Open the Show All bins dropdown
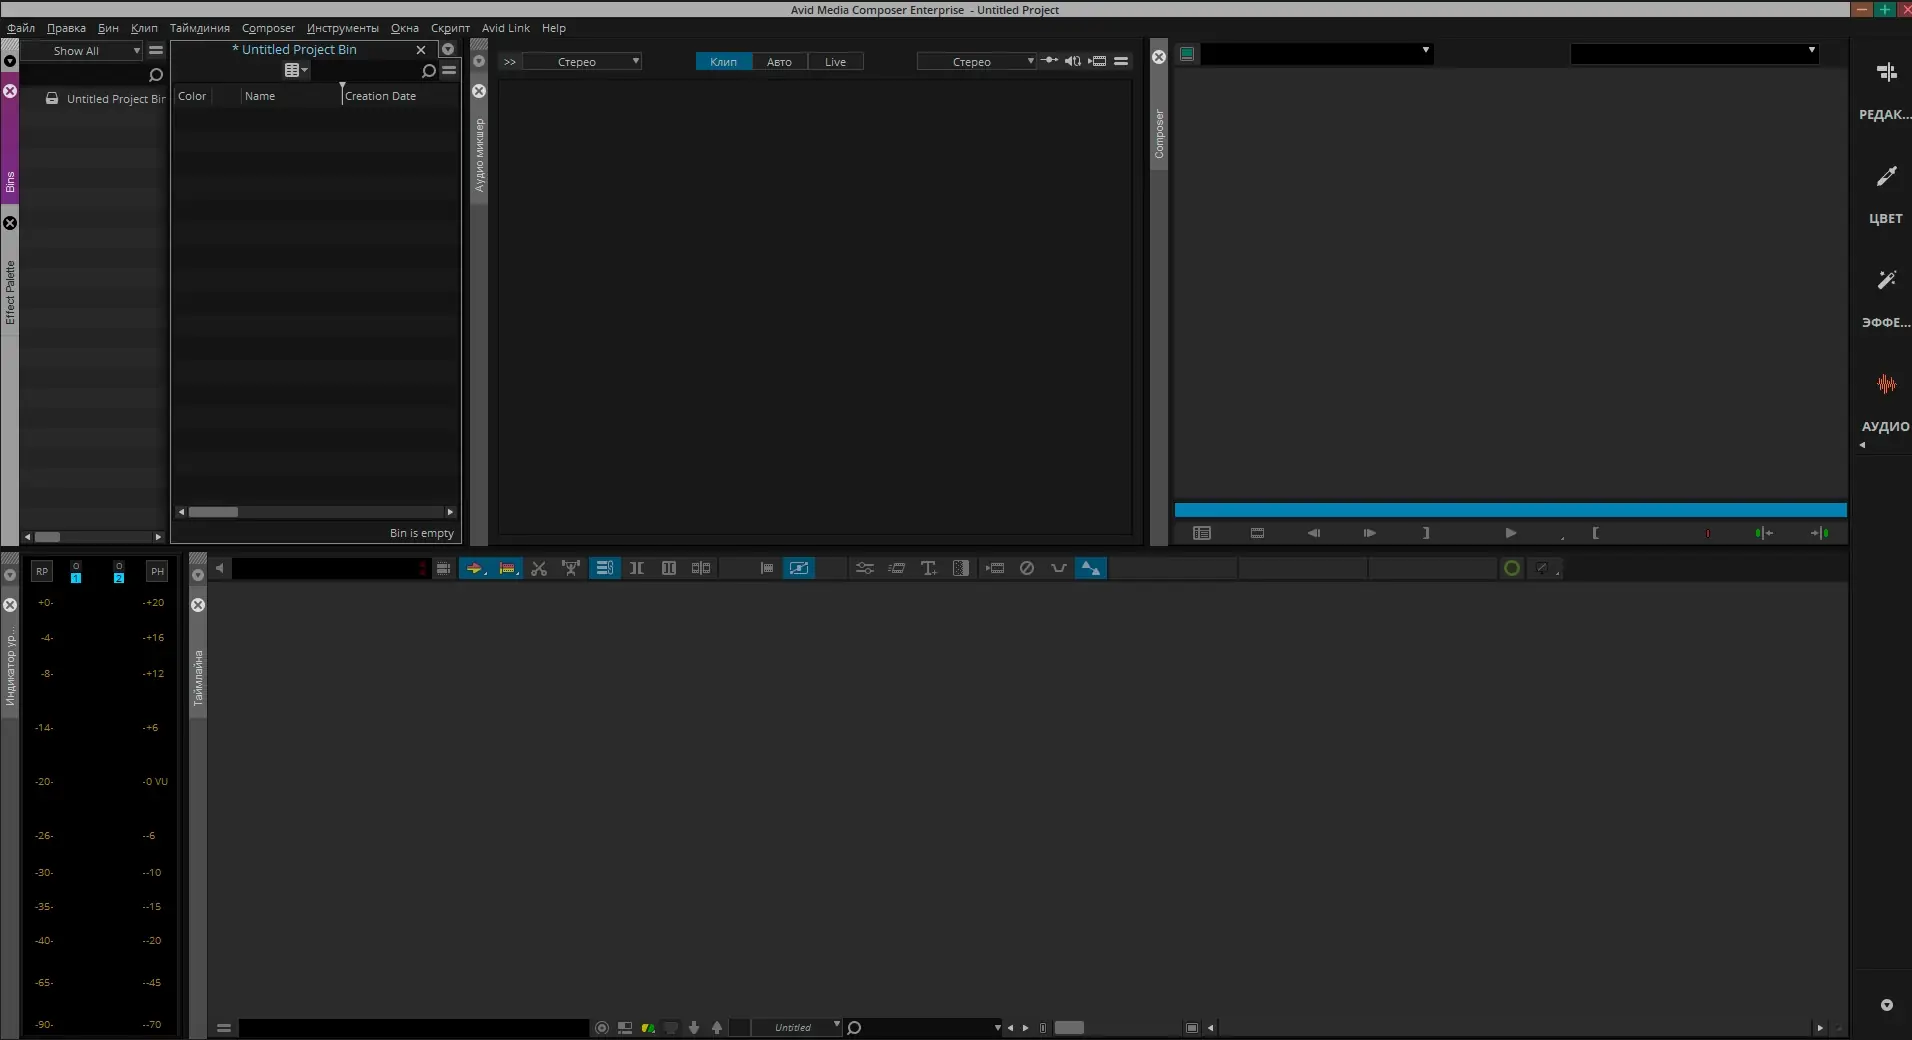Image resolution: width=1912 pixels, height=1040 pixels. [84, 51]
